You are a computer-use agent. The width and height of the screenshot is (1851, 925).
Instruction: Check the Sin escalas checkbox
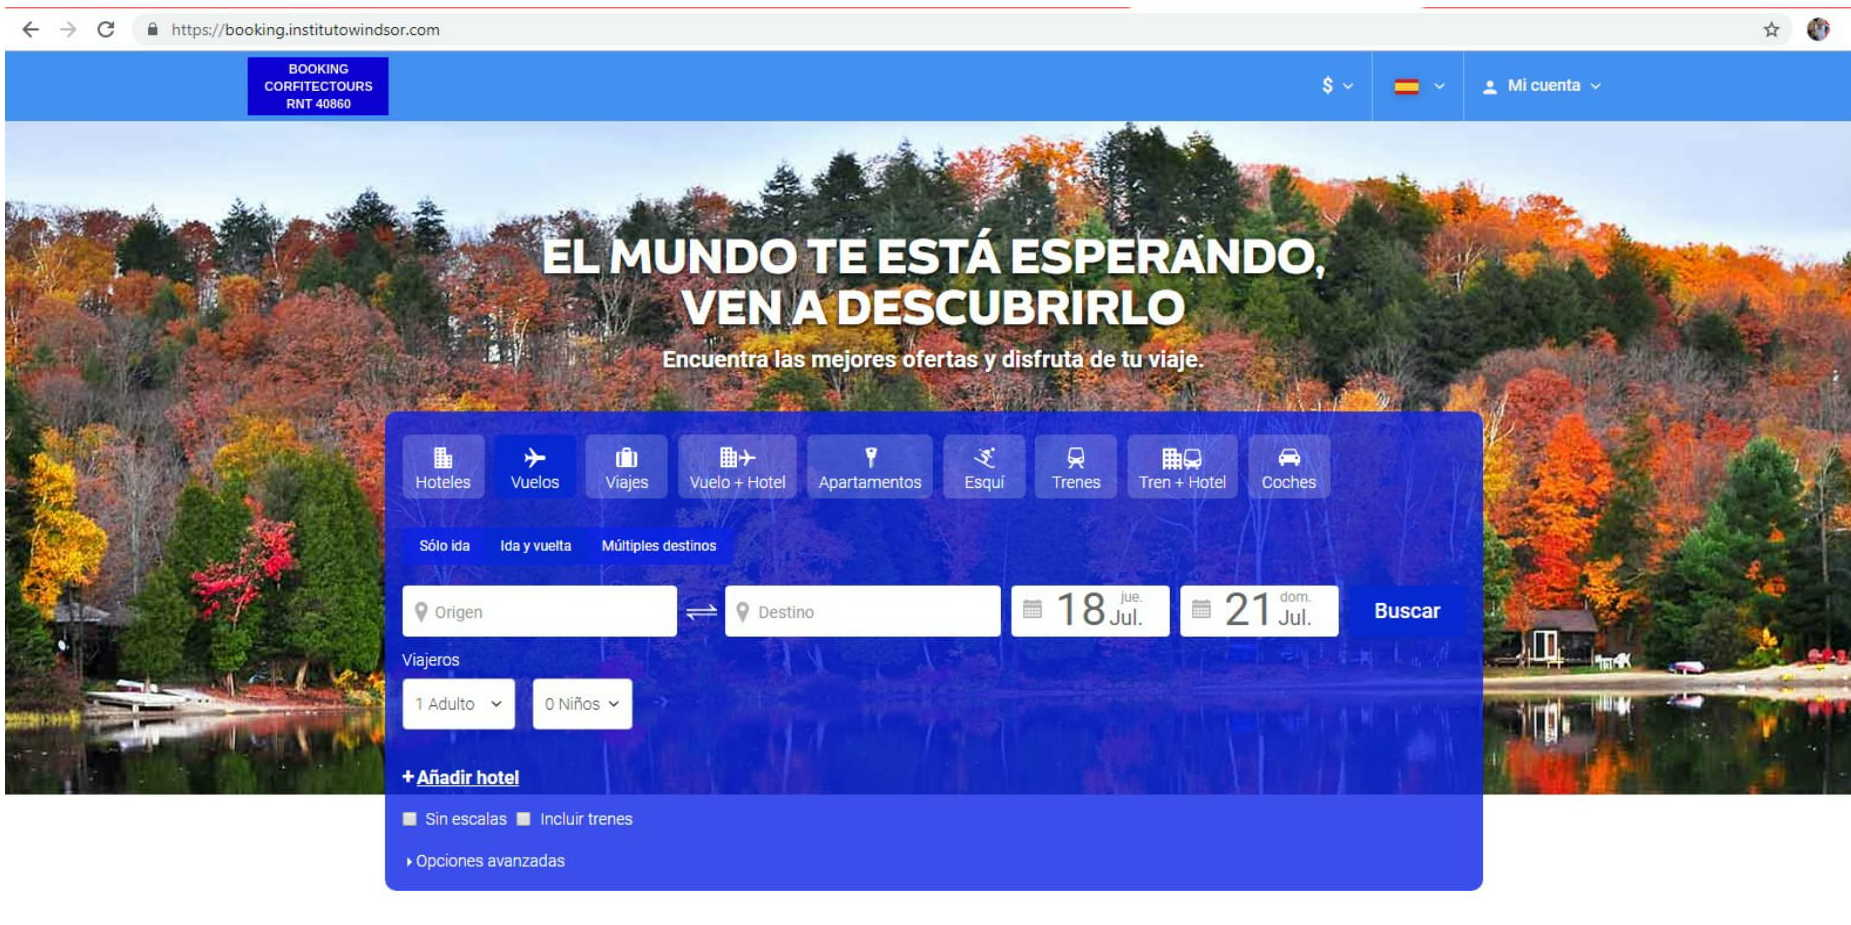point(410,819)
